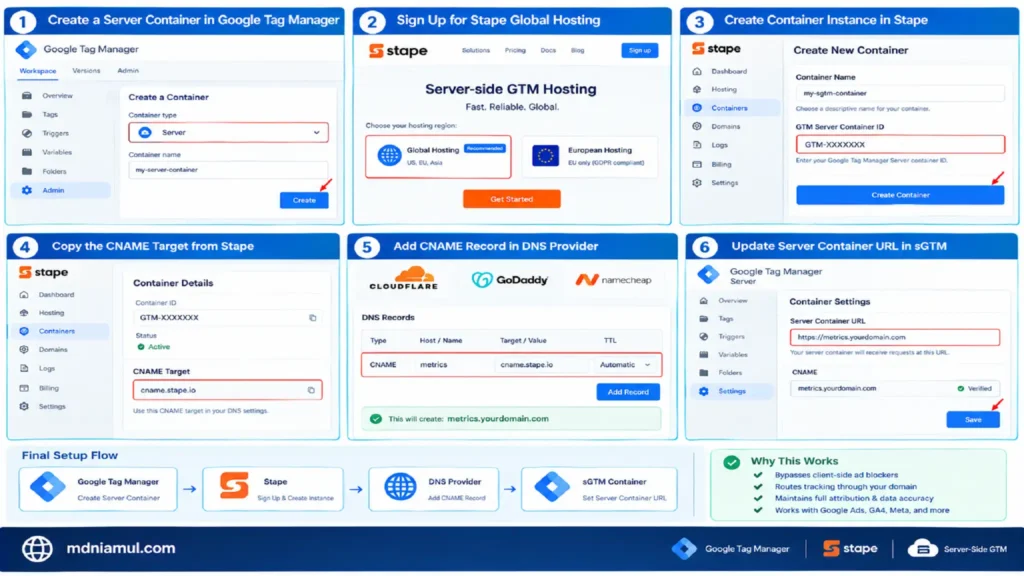This screenshot has width=1024, height=576.
Task: Choose the Global Hosting region card
Action: pos(438,157)
